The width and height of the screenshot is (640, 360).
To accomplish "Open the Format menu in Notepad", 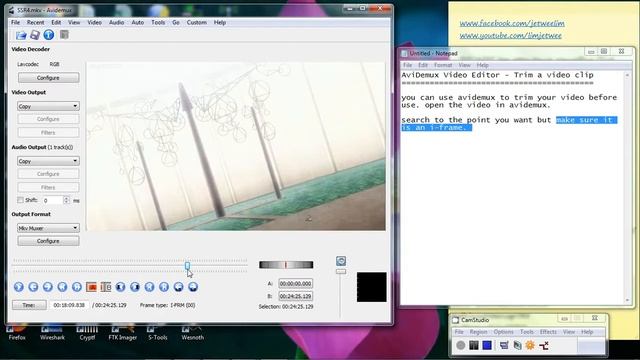I will point(443,65).
